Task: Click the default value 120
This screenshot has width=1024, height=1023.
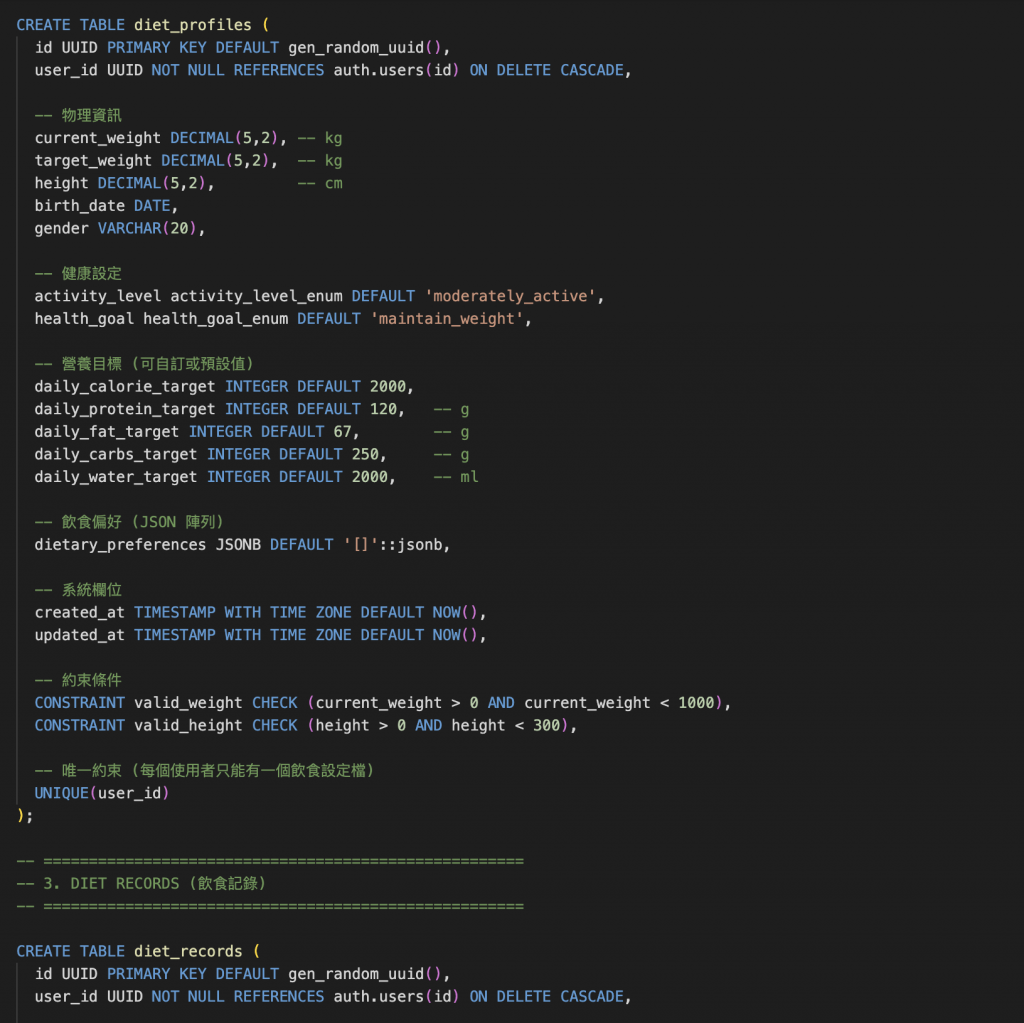Action: click(x=383, y=410)
